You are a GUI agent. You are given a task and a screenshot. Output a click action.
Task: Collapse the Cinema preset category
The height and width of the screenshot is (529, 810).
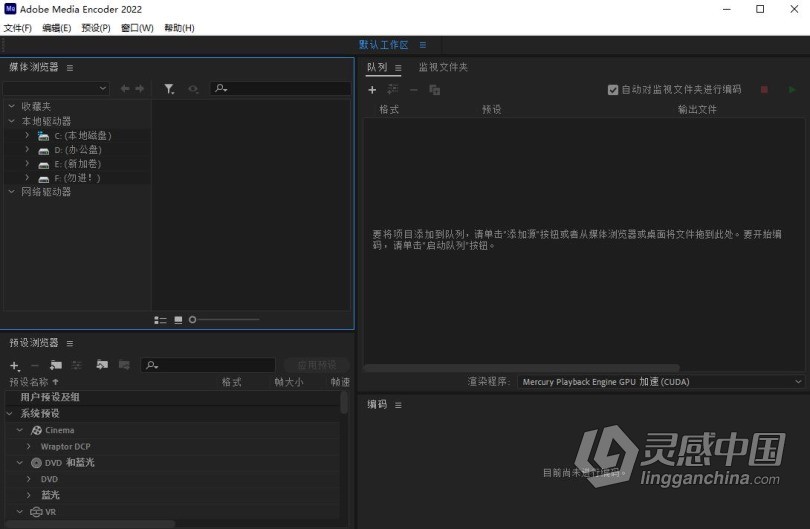point(20,430)
